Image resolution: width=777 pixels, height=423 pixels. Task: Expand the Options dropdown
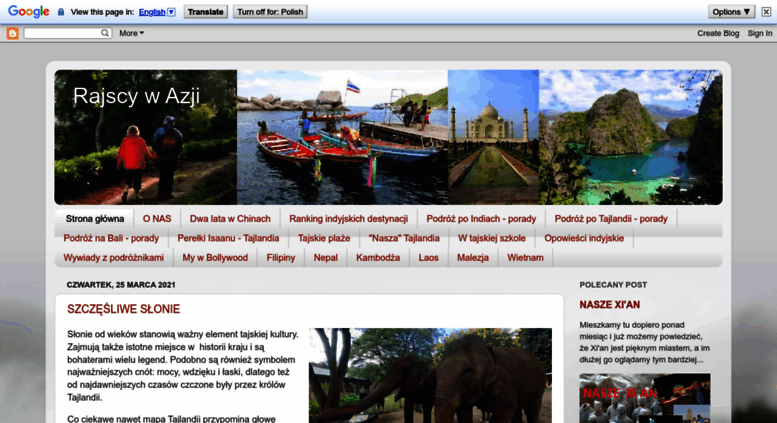pos(731,12)
